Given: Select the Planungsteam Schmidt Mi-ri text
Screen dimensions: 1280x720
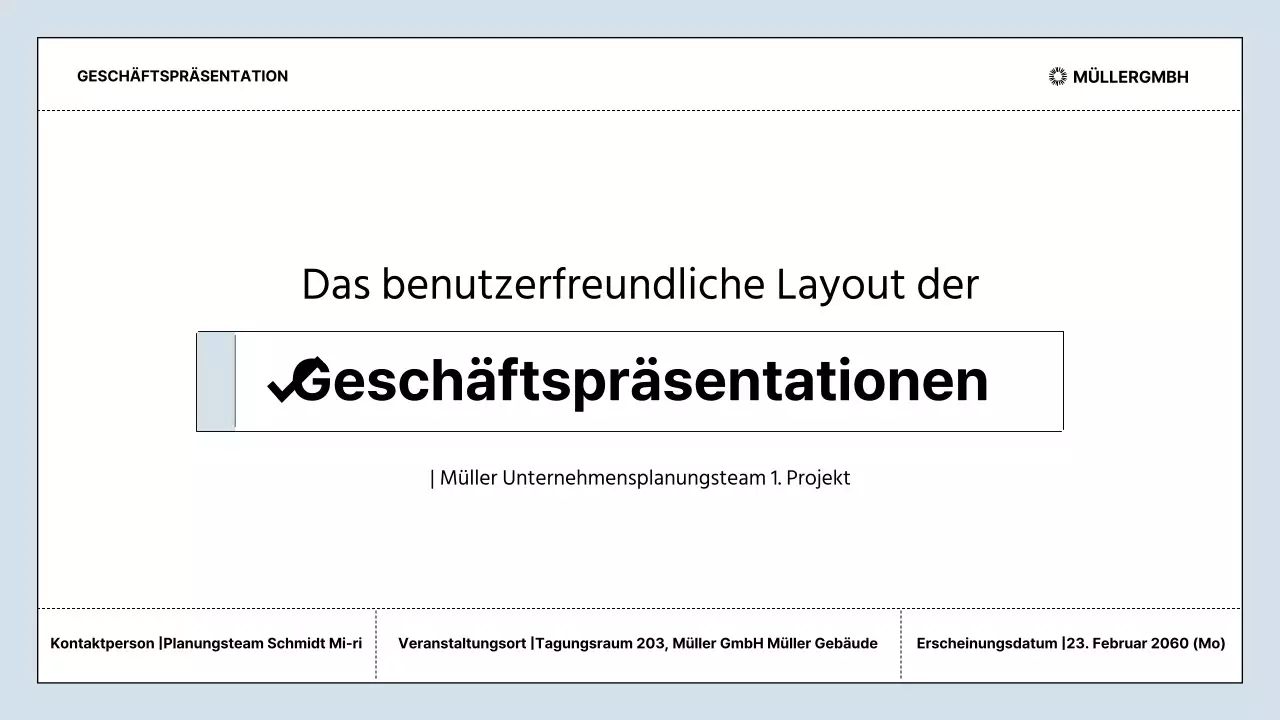Looking at the screenshot, I should [x=262, y=643].
